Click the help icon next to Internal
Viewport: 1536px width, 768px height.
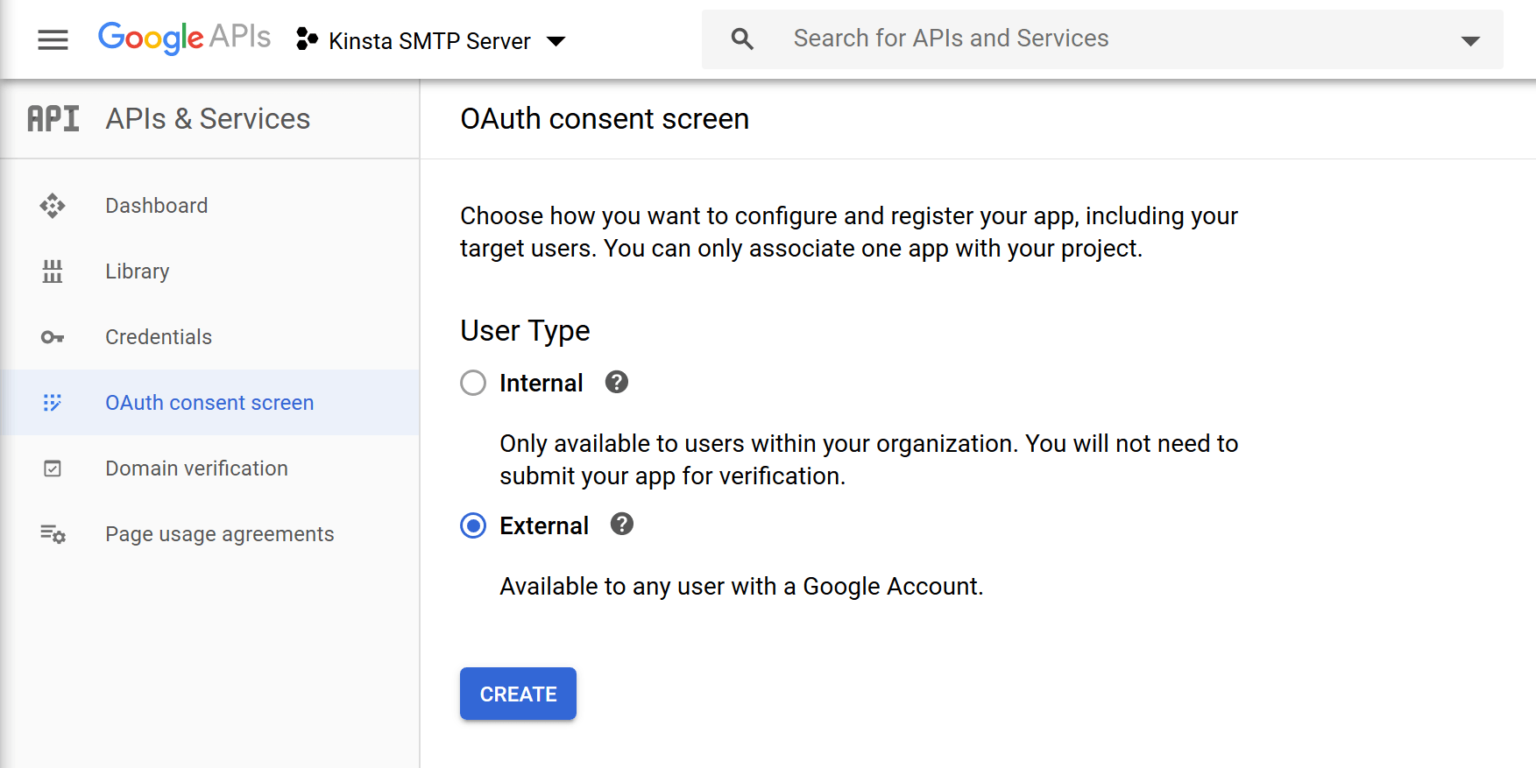click(616, 382)
